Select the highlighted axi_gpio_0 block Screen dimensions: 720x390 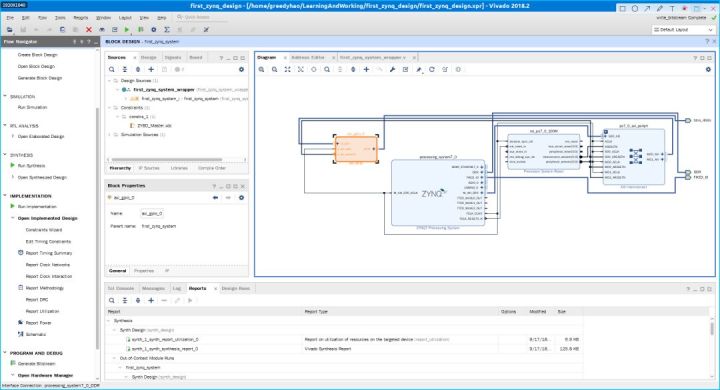click(x=356, y=149)
